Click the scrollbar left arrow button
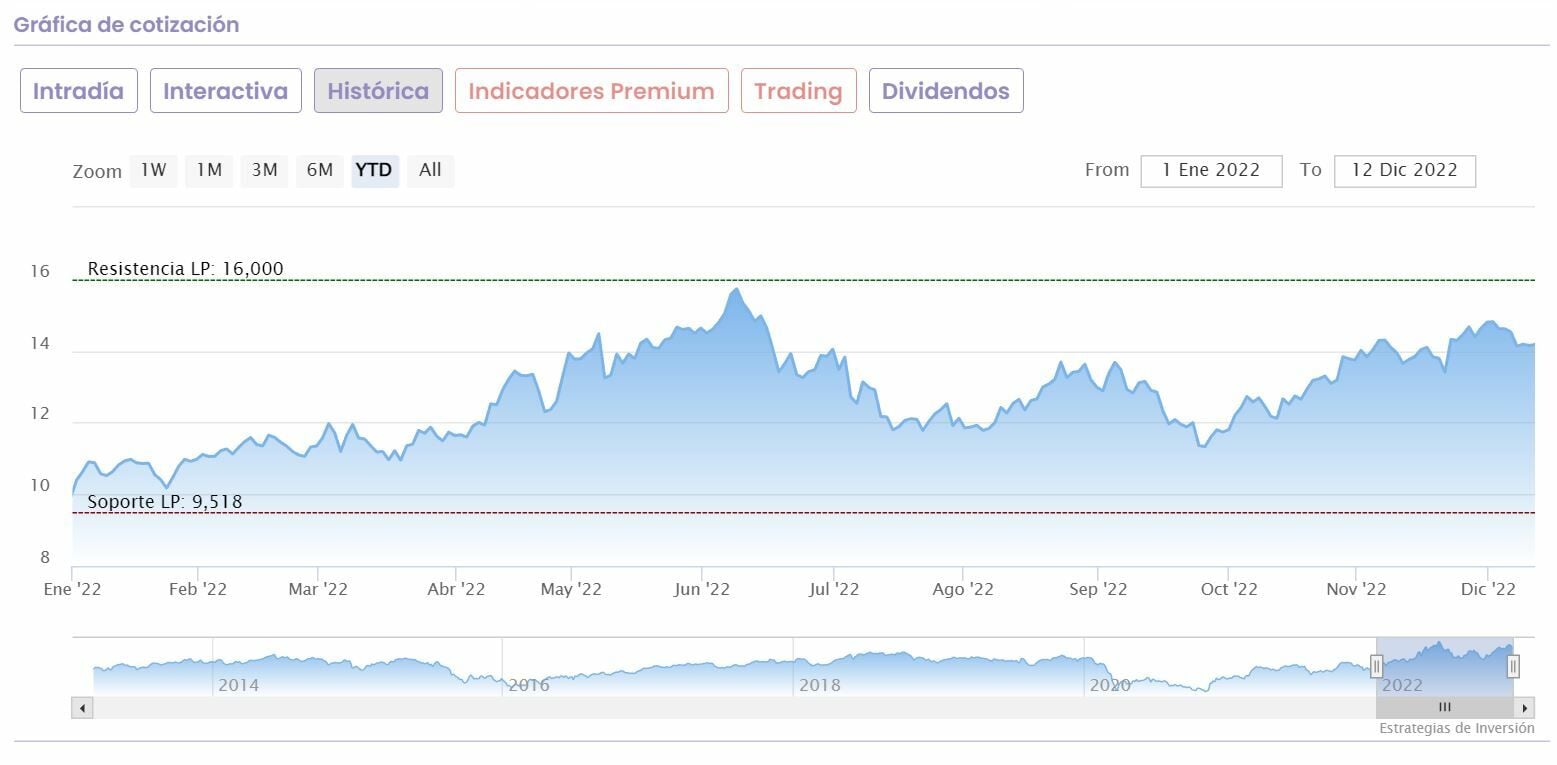Screen dimensions: 1557x765 [82, 708]
